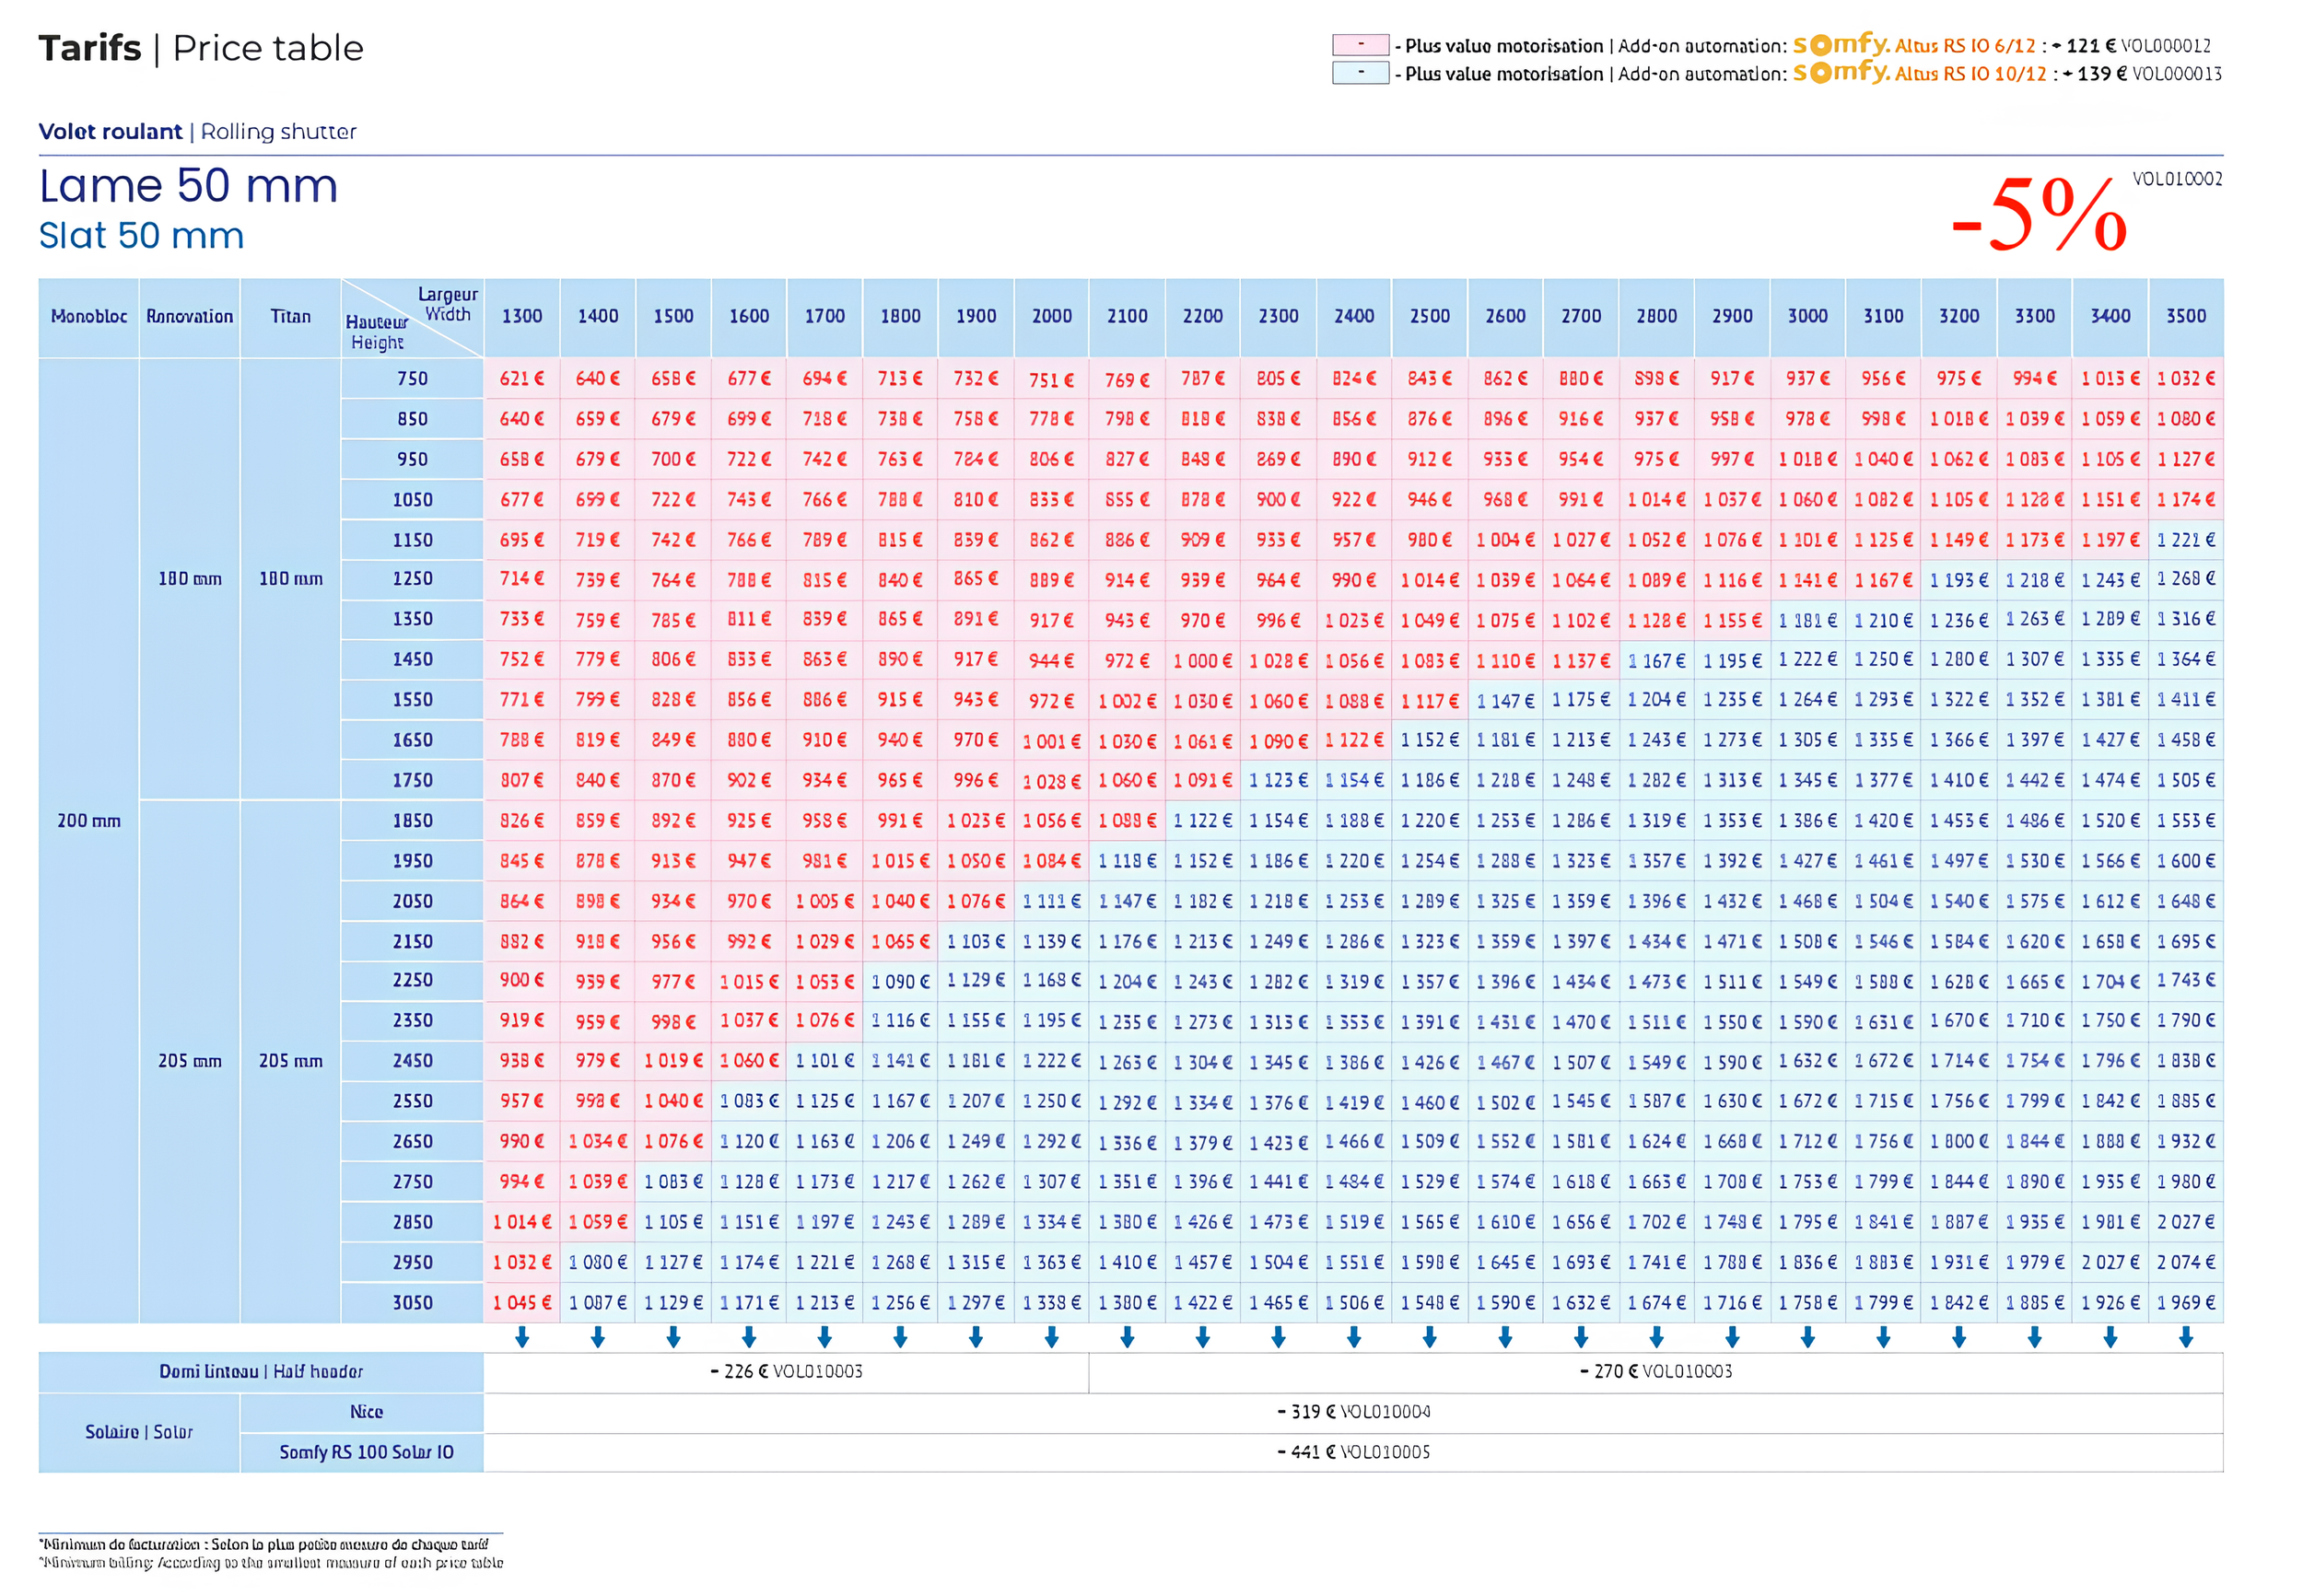Click the blue arrow under the 2700 column
The height and width of the screenshot is (1596, 2303).
(1580, 1337)
